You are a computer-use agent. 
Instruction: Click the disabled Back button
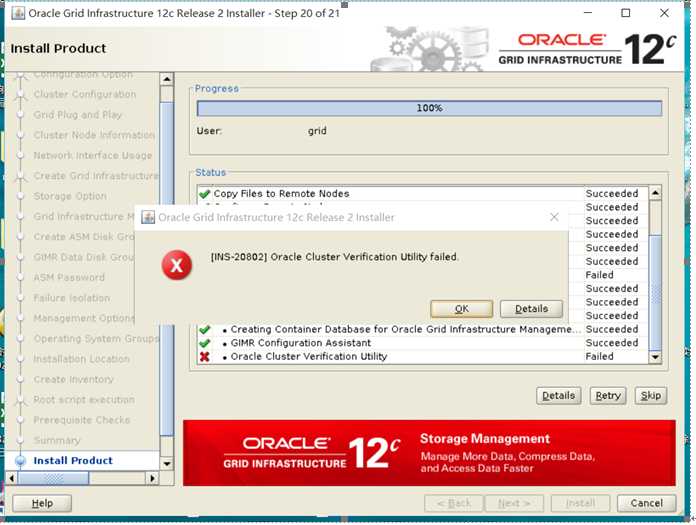pos(454,503)
